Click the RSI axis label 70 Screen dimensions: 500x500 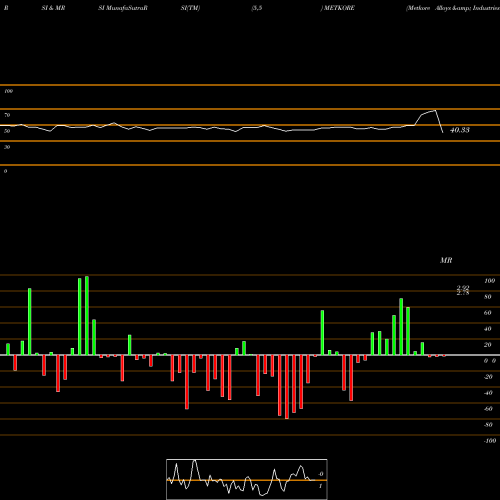click(x=7, y=115)
